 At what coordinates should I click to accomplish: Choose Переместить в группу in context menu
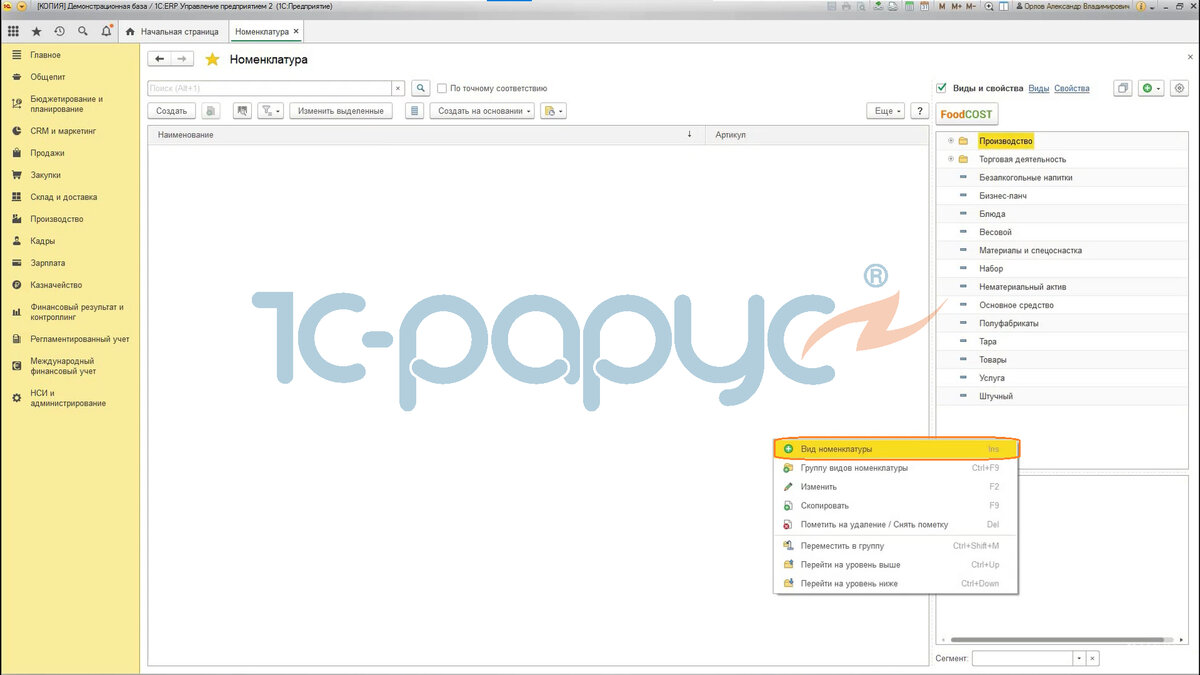[x=896, y=546]
